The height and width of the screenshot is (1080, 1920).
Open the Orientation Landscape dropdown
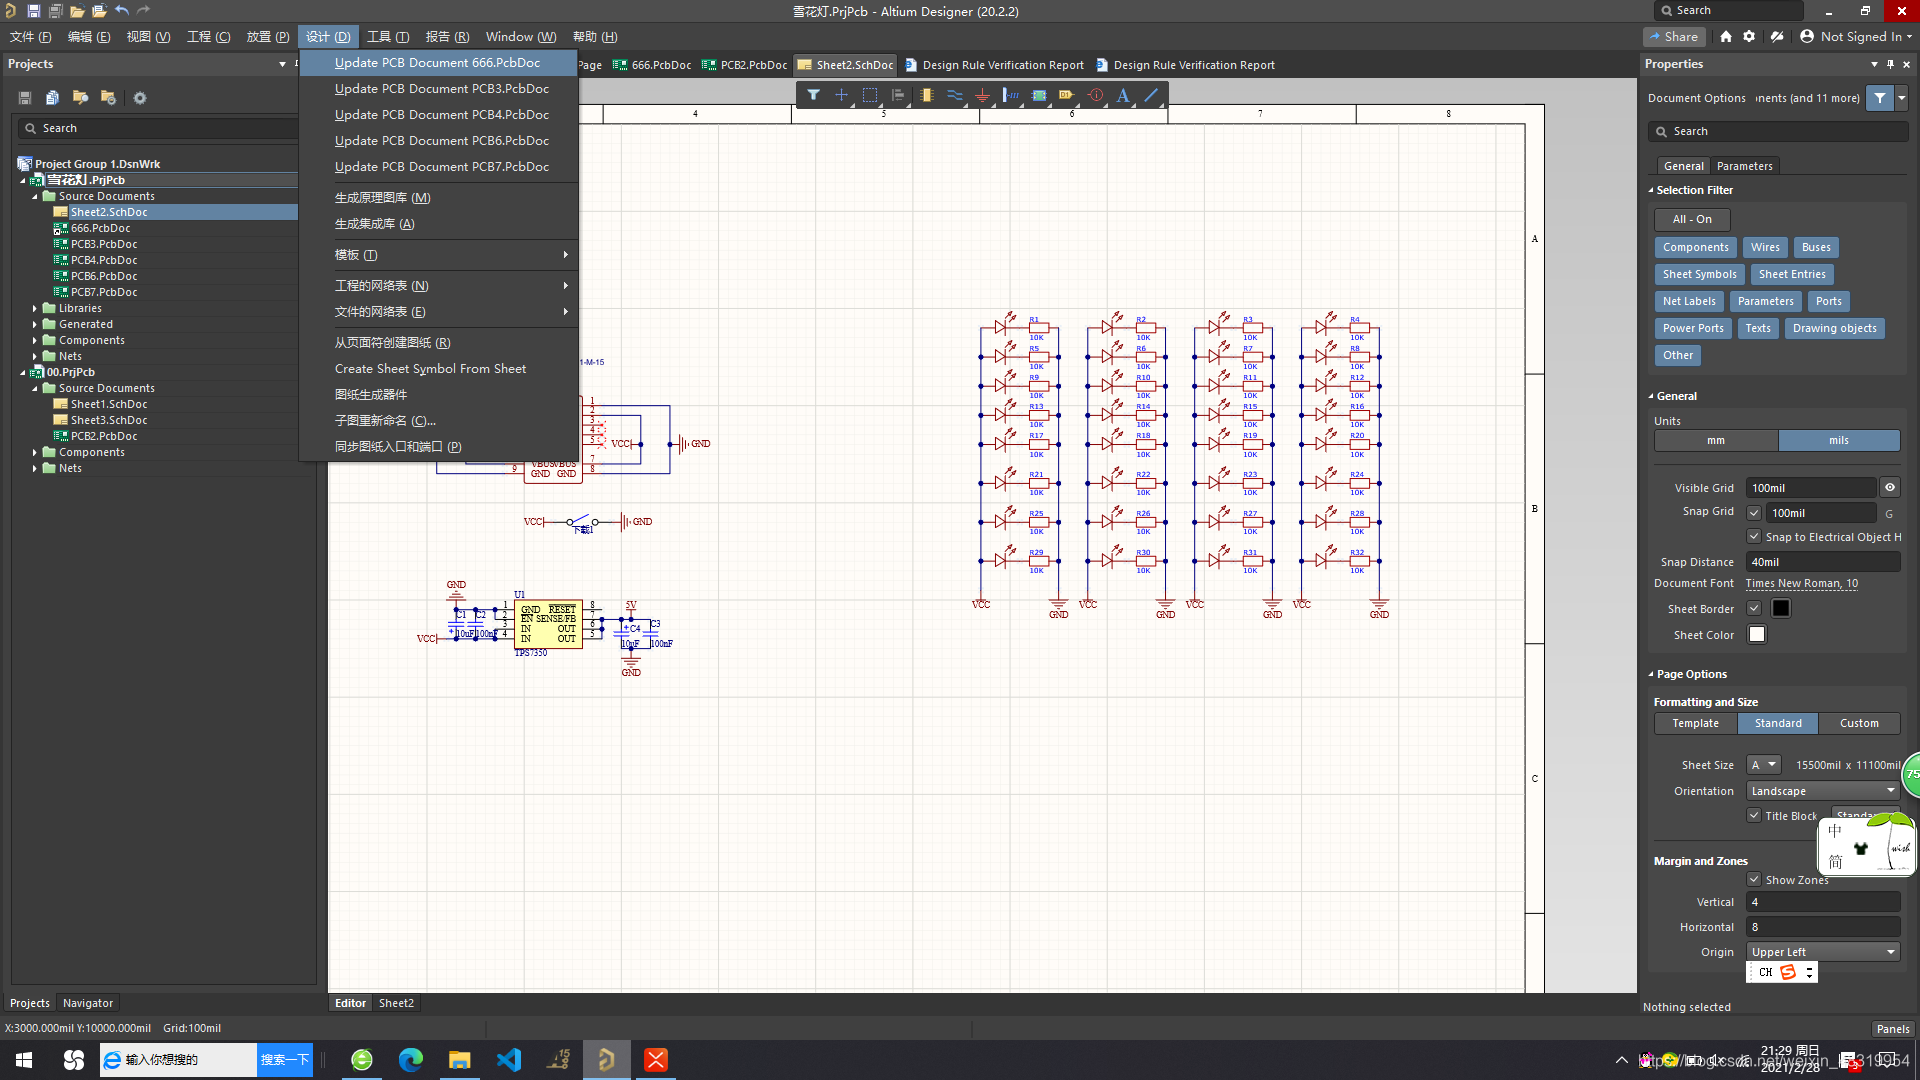pos(1823,791)
